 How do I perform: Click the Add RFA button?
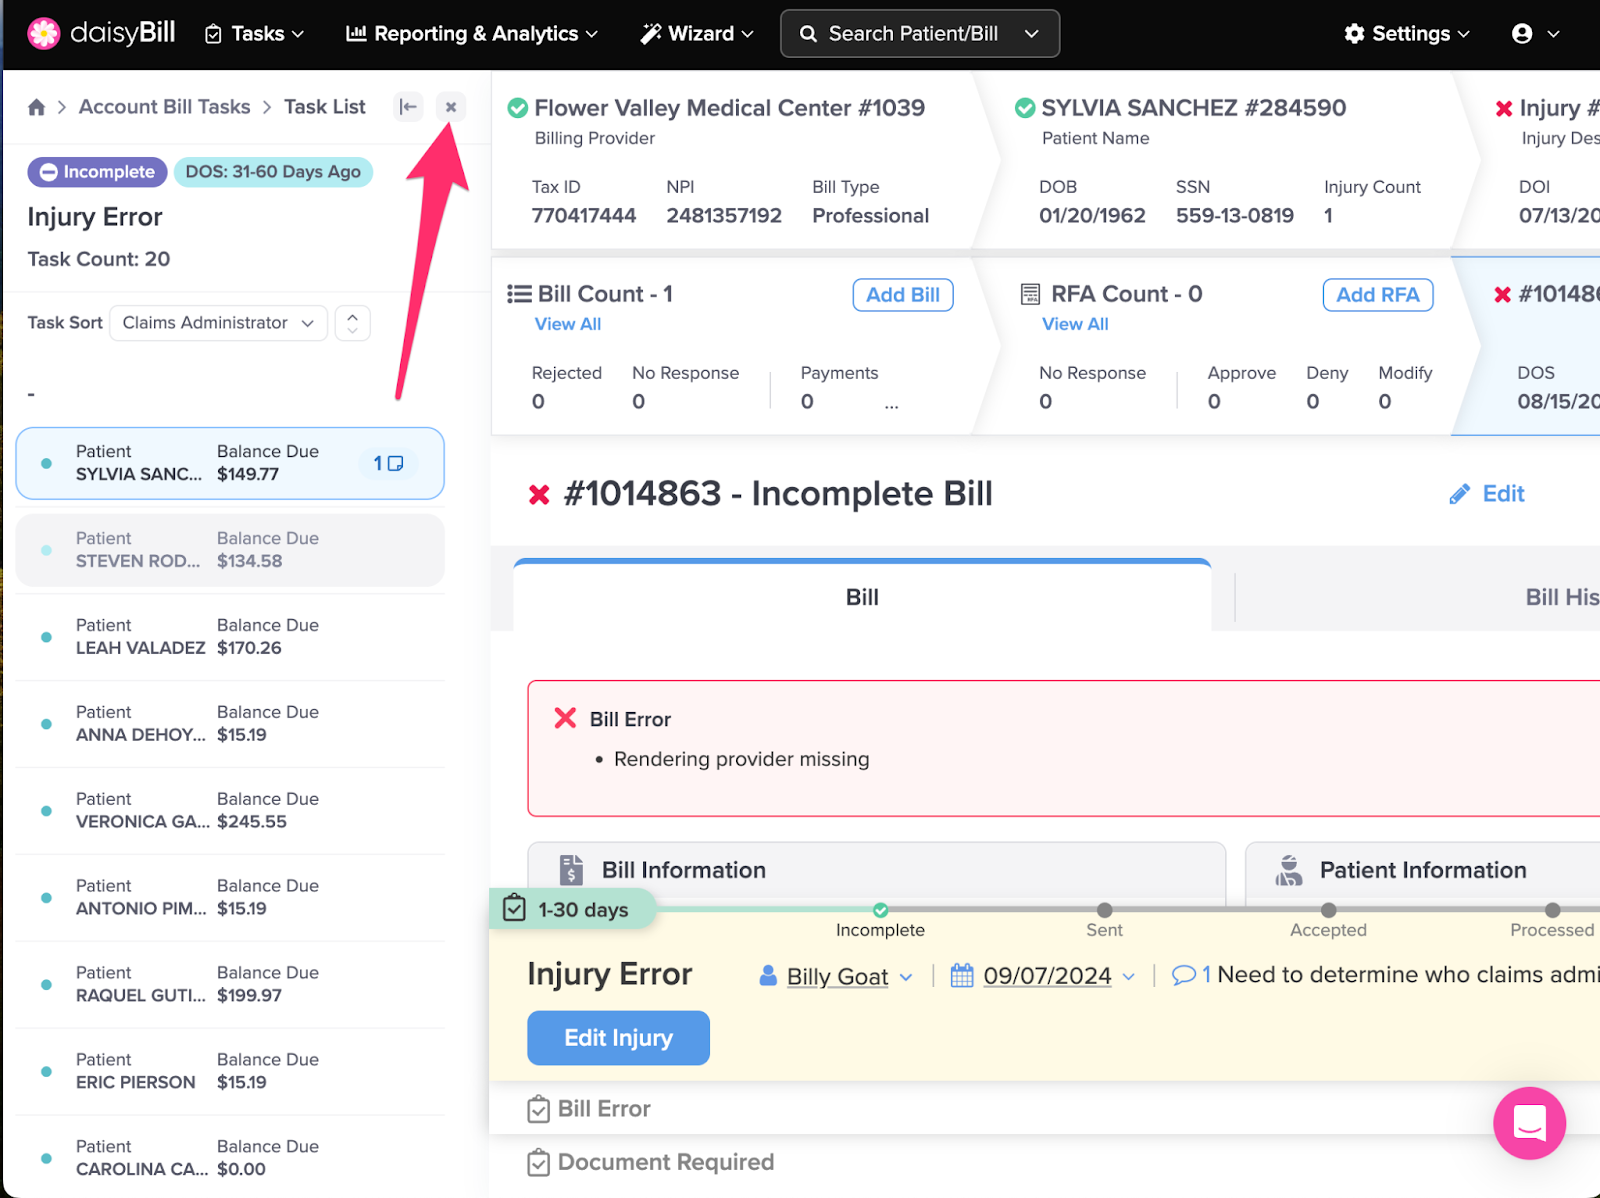tap(1378, 295)
